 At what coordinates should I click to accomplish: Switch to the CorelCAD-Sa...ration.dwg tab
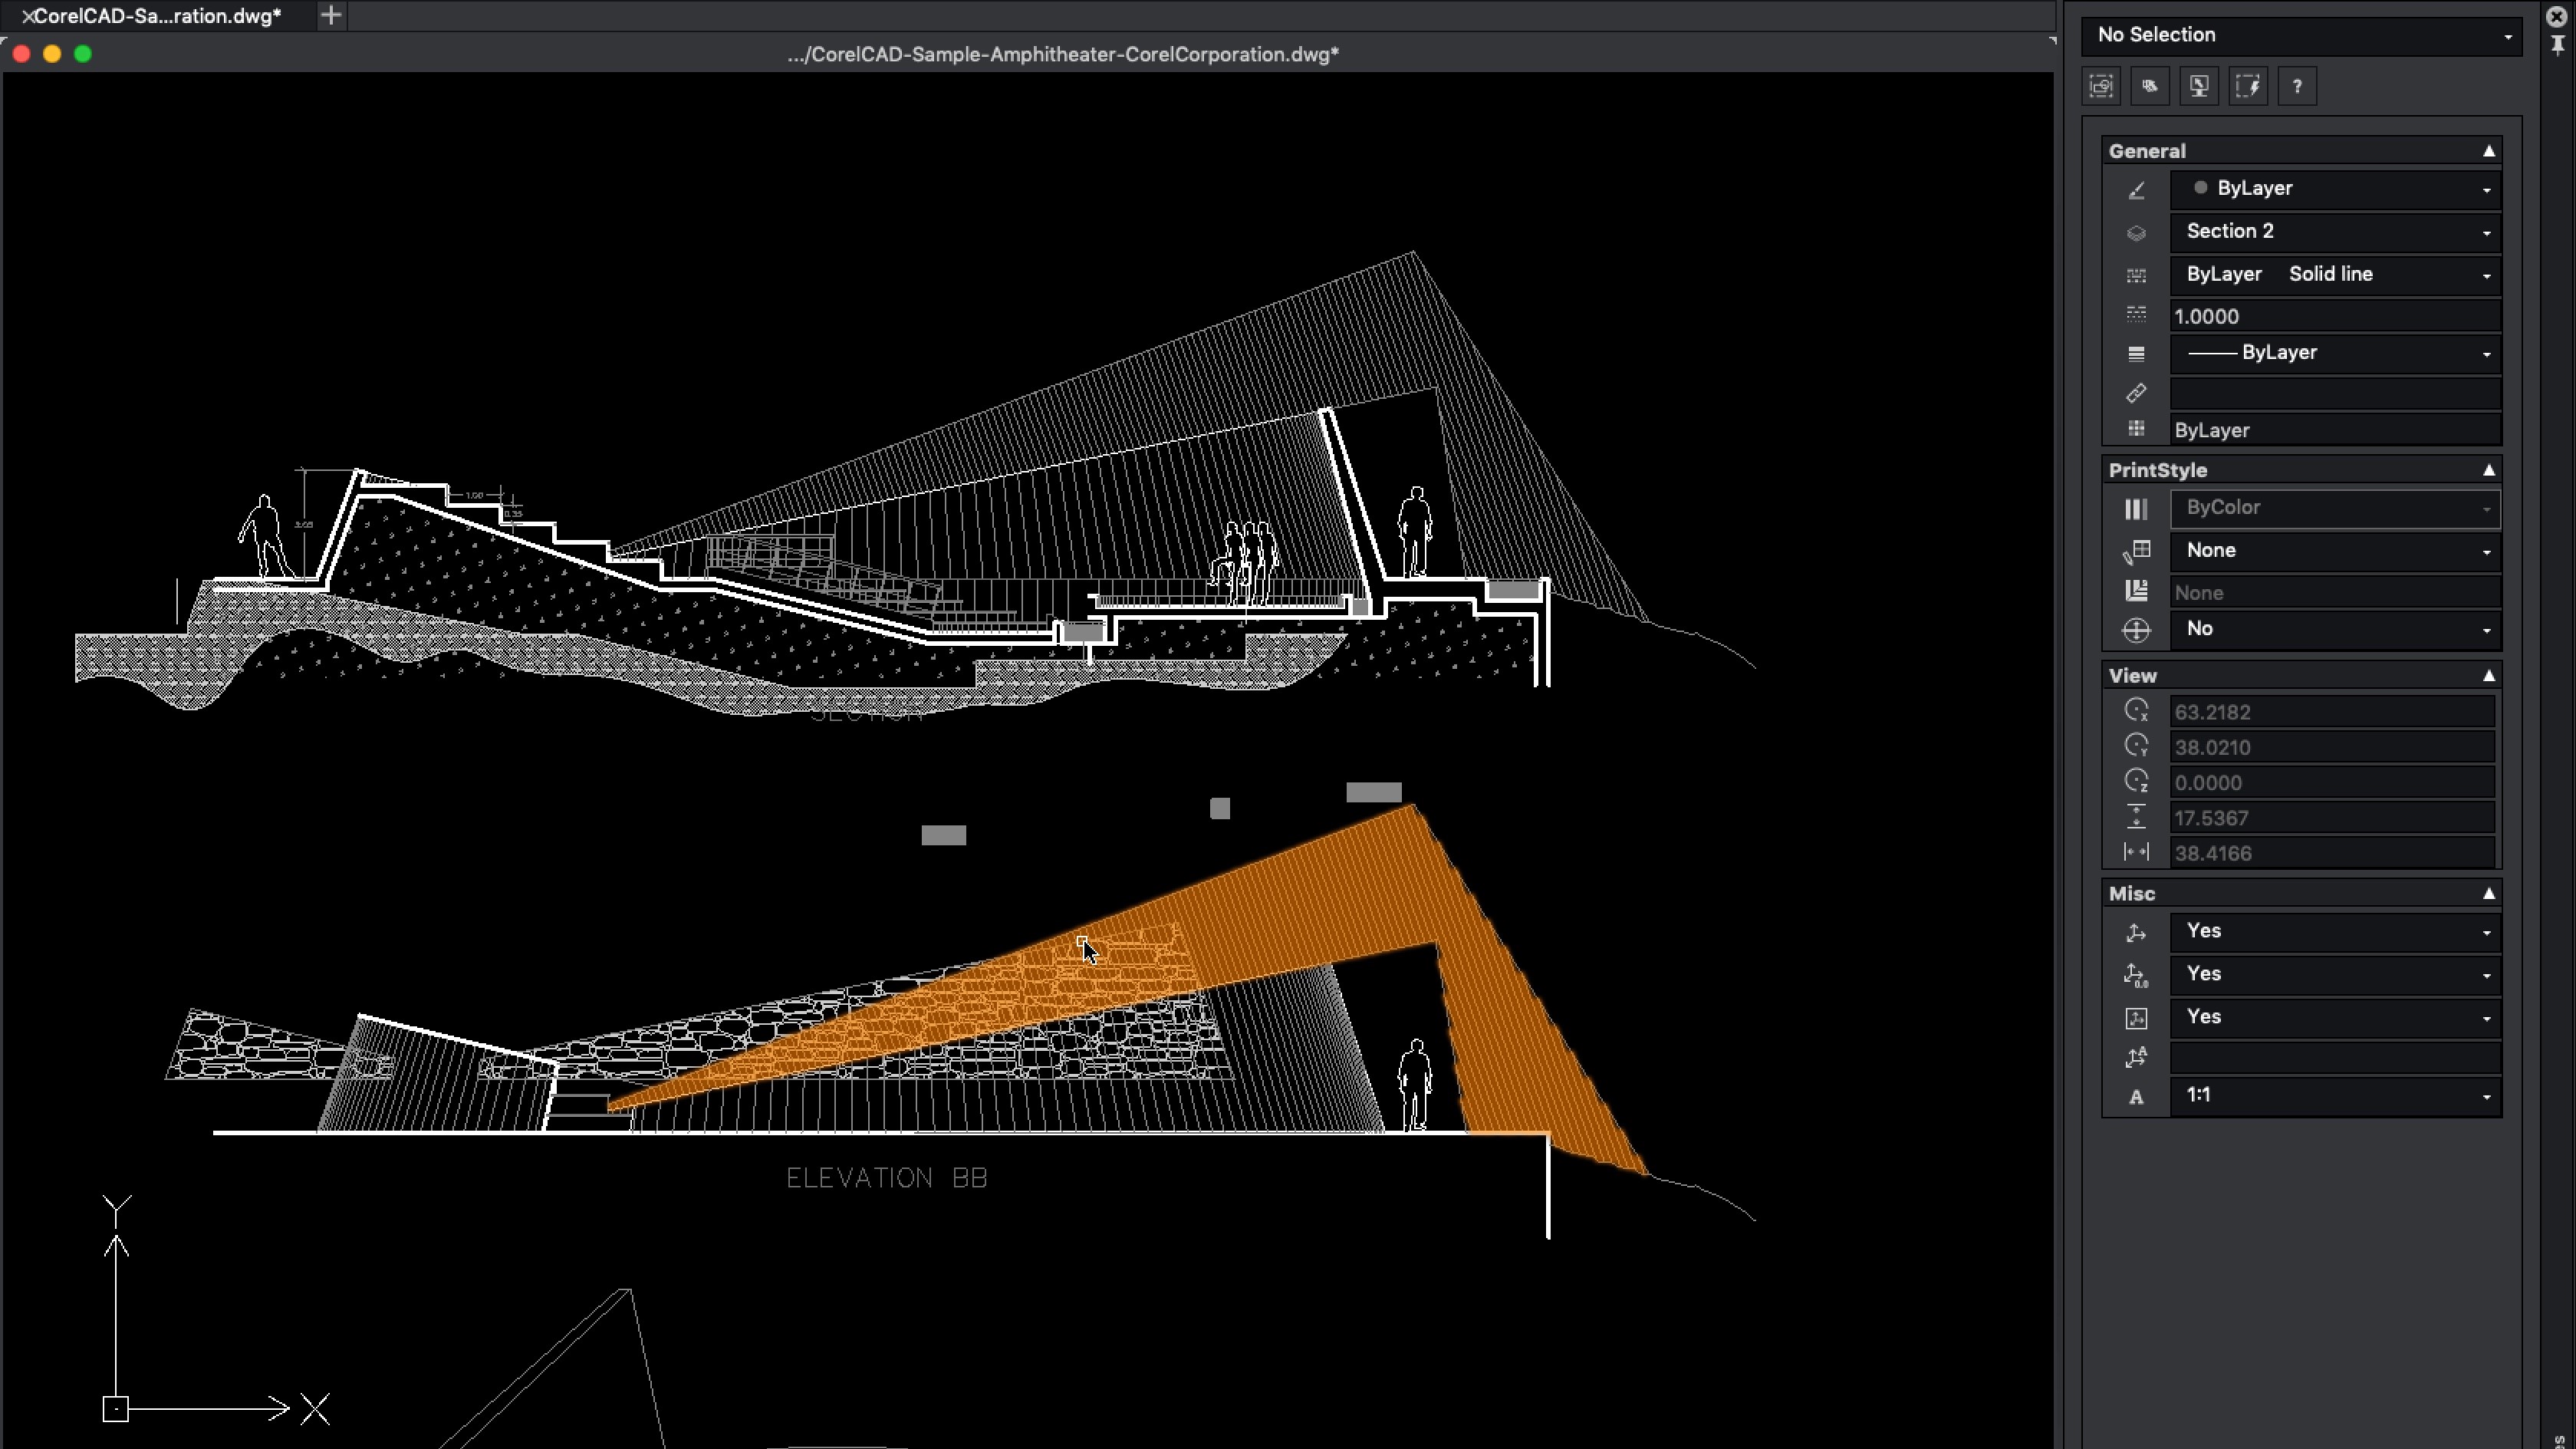click(x=158, y=16)
